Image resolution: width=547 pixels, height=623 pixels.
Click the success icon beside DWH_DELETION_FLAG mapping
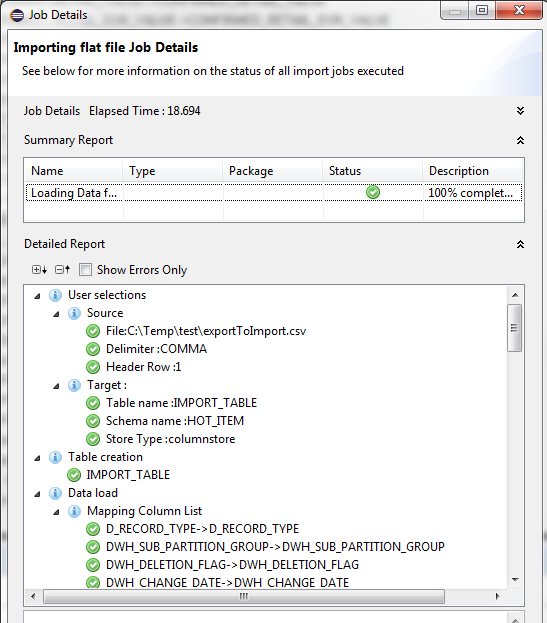93,565
